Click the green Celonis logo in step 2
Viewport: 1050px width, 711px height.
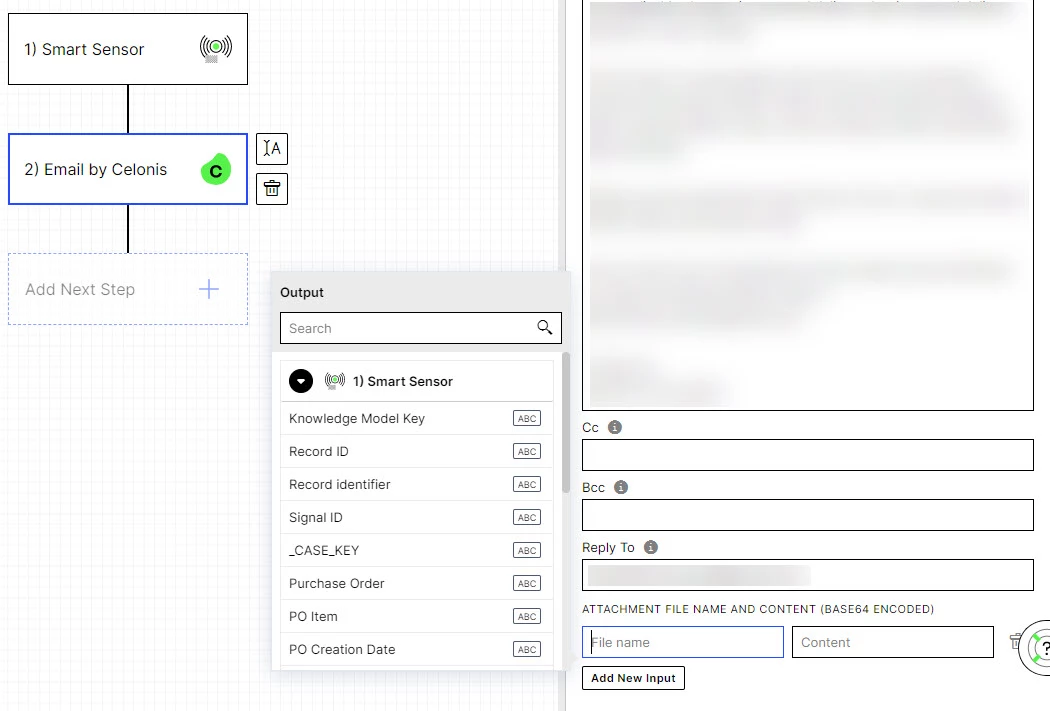216,169
